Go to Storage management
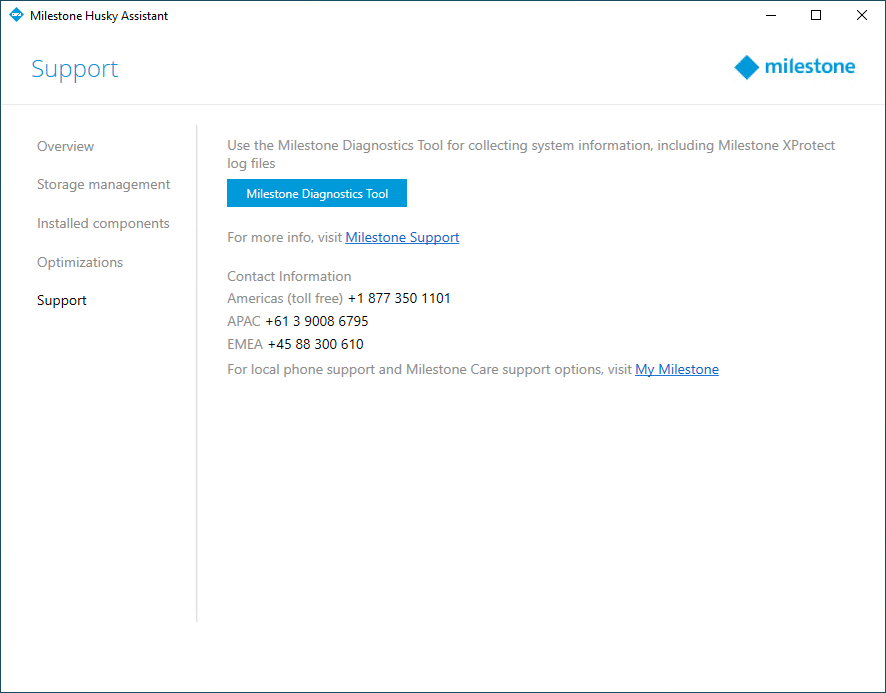Image resolution: width=886 pixels, height=693 pixels. click(x=103, y=185)
